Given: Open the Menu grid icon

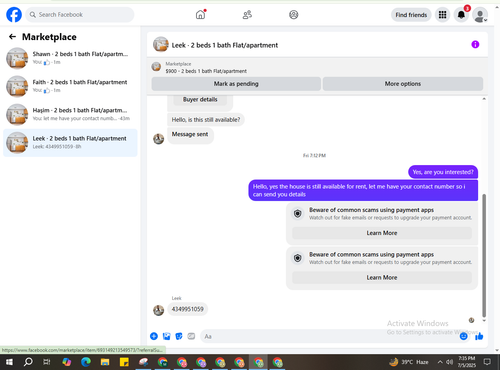Looking at the screenshot, I should 442,15.
